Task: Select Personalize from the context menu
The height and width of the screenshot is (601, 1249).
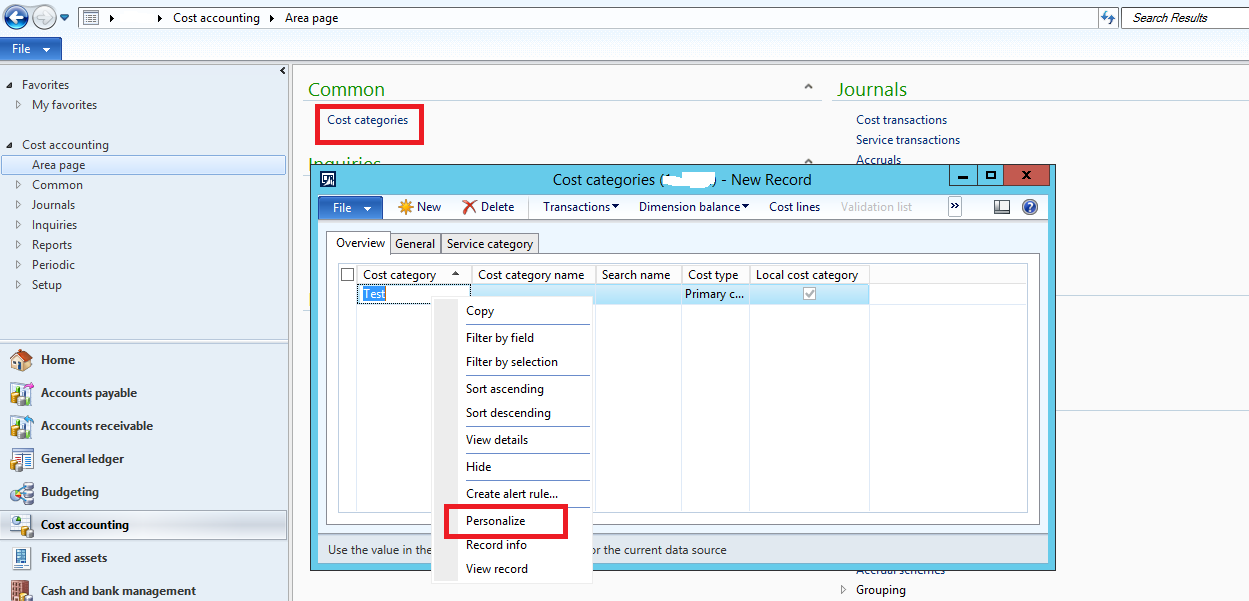Action: pyautogui.click(x=496, y=520)
